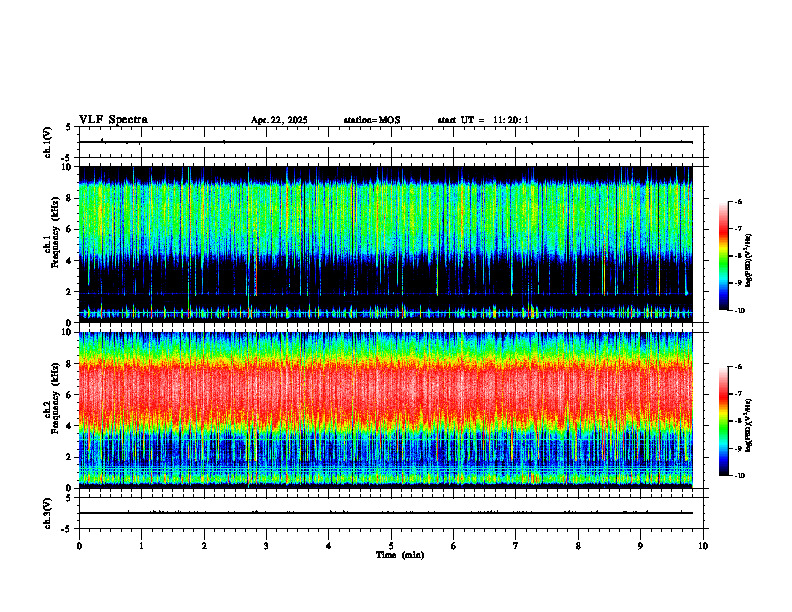Click the "ch.3(V)" waveform axis label
This screenshot has height=612, width=792.
pos(48,513)
